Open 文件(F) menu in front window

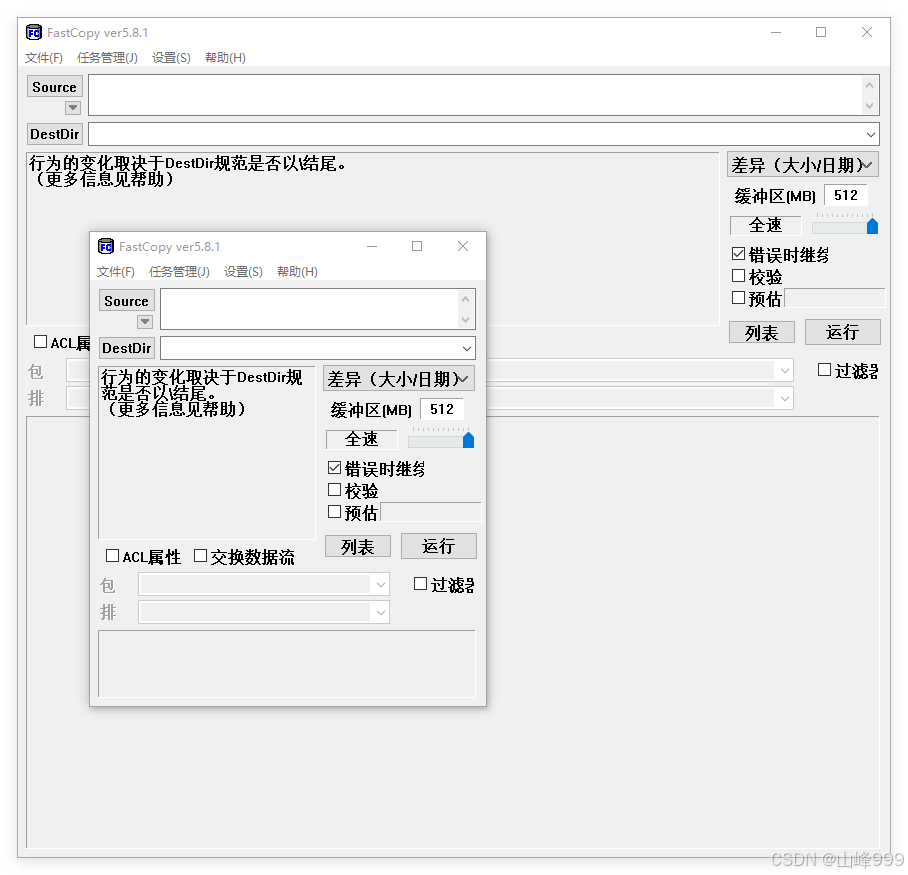[x=115, y=272]
